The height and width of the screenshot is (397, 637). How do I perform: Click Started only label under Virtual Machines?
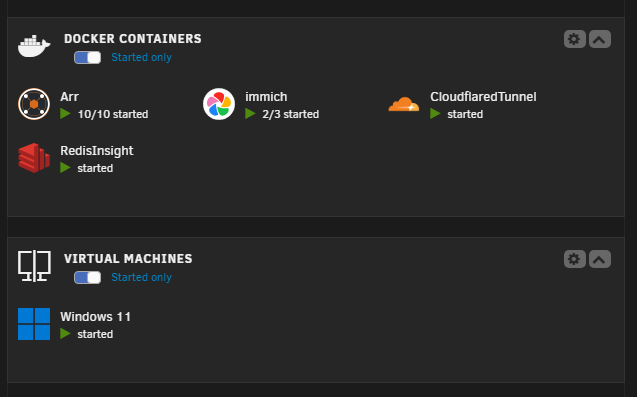pyautogui.click(x=141, y=277)
